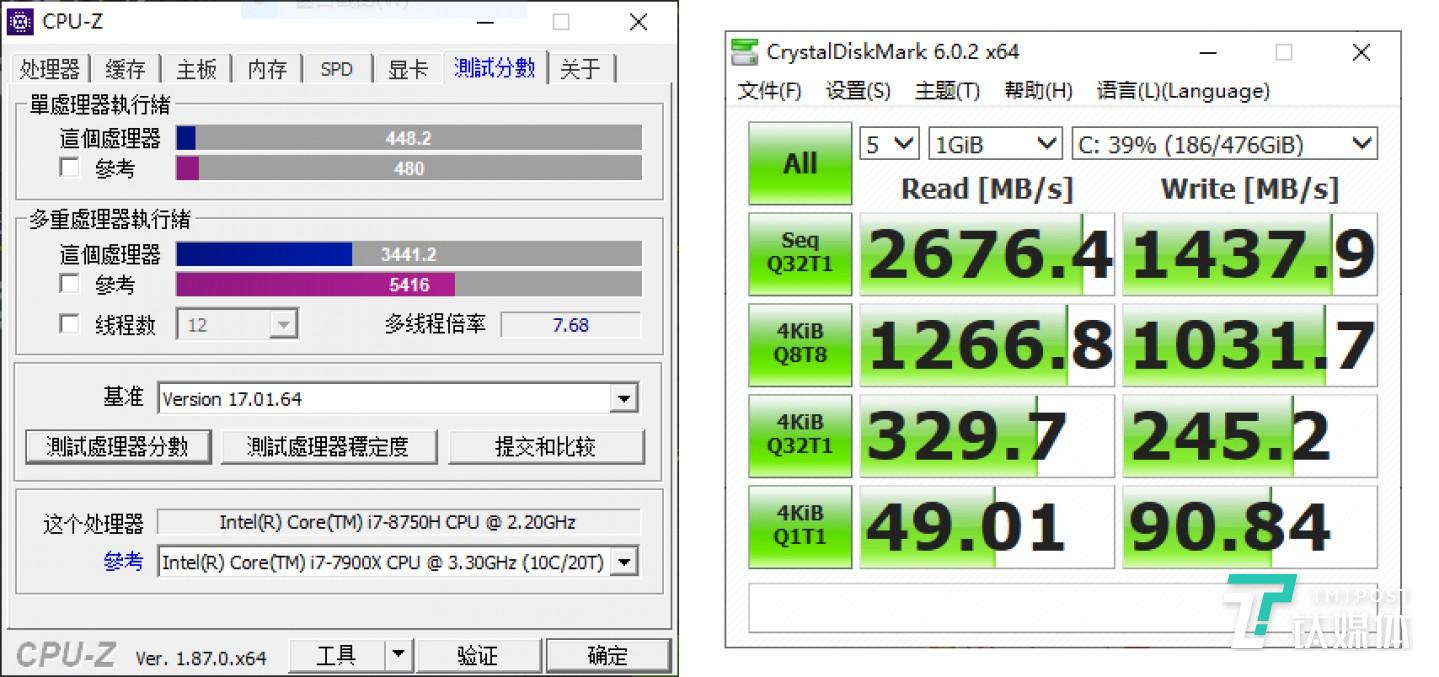The width and height of the screenshot is (1439, 677).
Task: Open 设置(S) menu
Action: click(x=858, y=91)
